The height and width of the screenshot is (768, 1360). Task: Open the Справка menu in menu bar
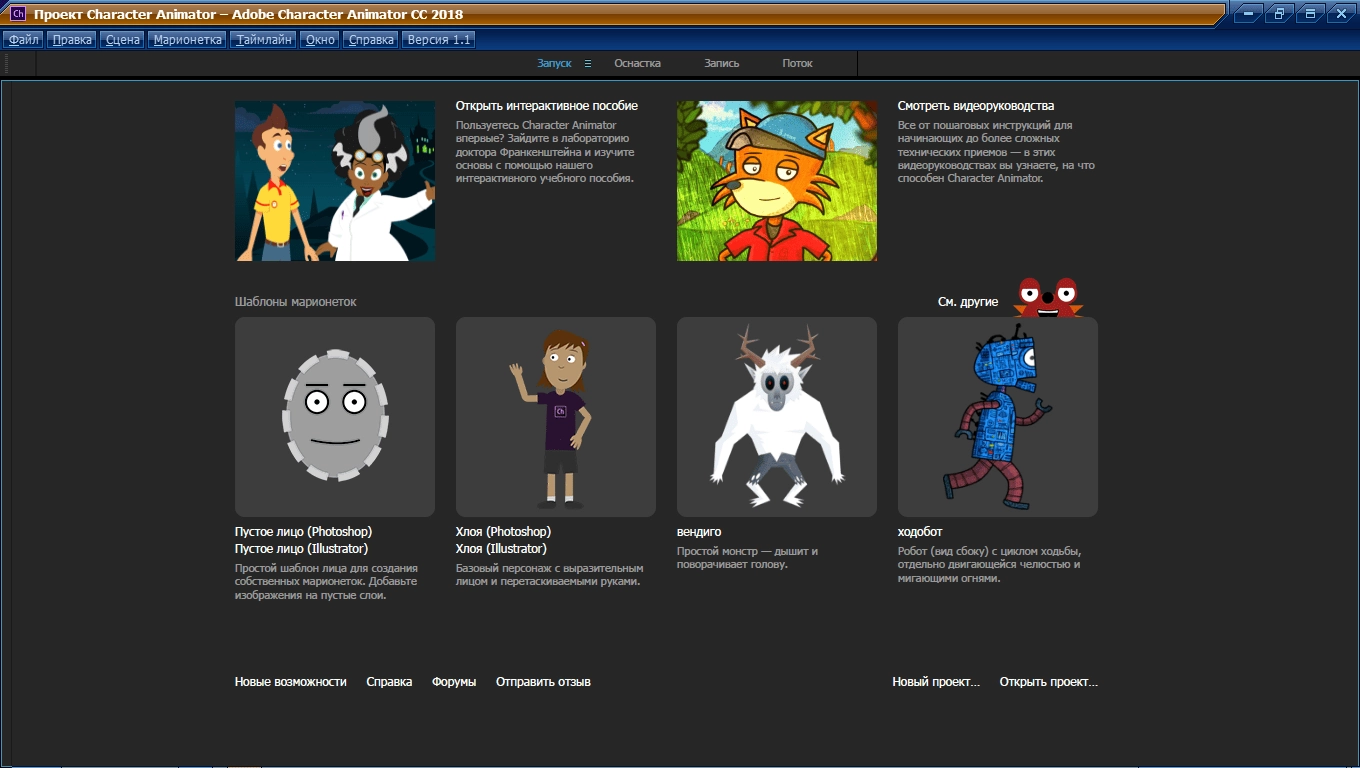371,40
